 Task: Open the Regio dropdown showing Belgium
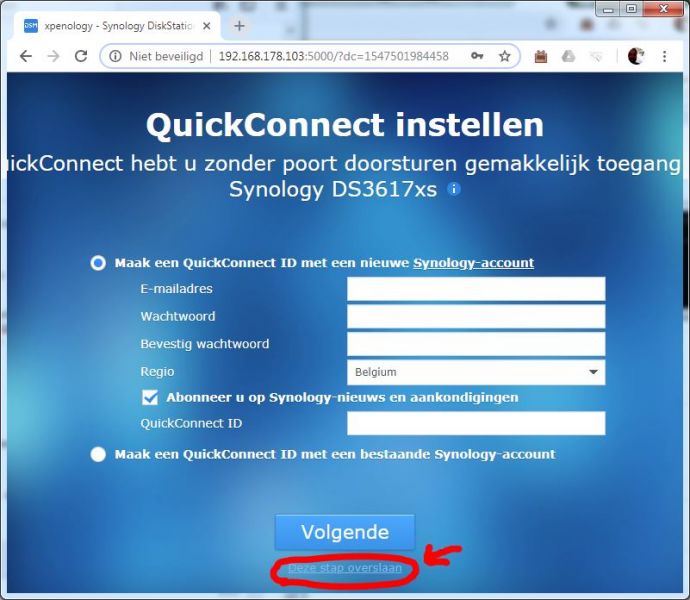click(x=476, y=372)
